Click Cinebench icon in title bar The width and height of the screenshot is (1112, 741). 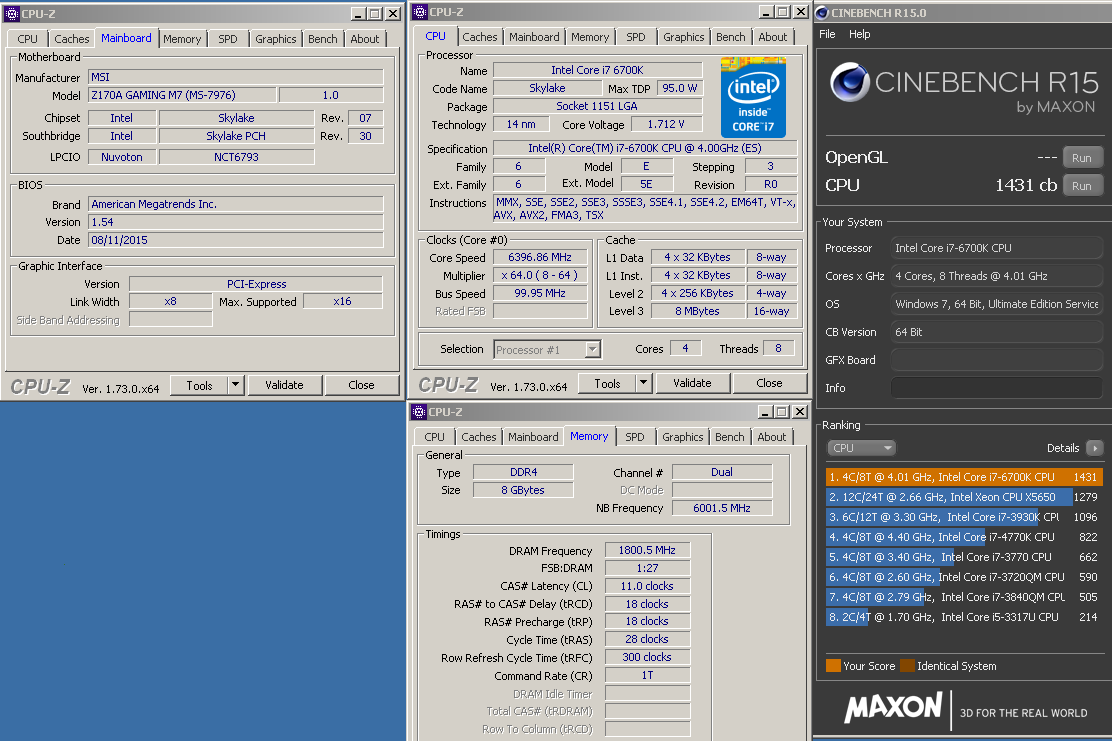[x=822, y=12]
